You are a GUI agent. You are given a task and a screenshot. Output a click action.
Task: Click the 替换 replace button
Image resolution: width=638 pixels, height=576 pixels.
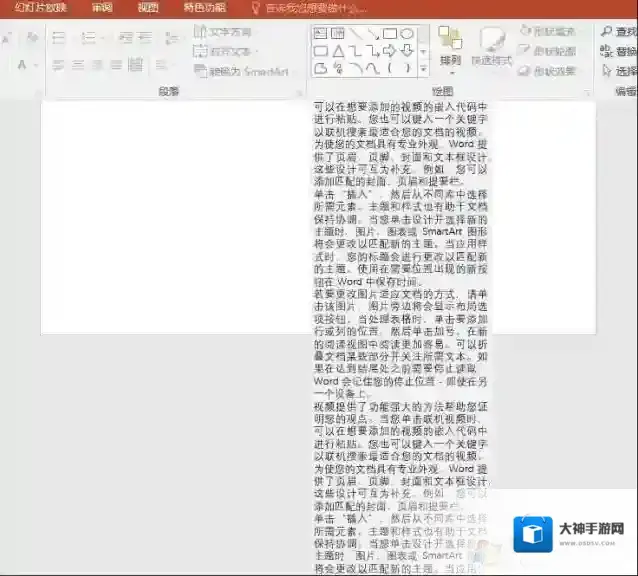coord(619,51)
